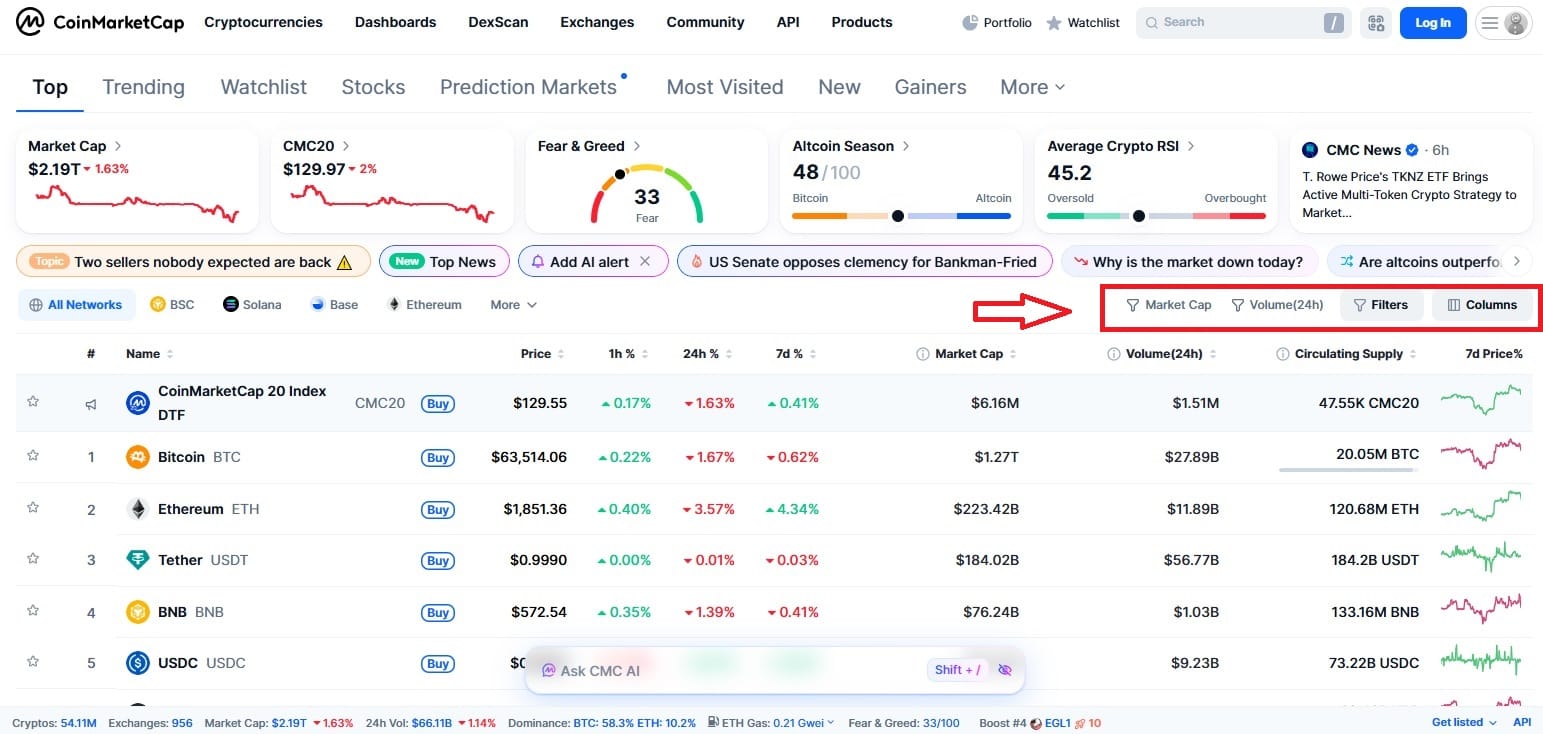This screenshot has height=734, width=1543.
Task: Click the Log In button
Action: tap(1433, 23)
